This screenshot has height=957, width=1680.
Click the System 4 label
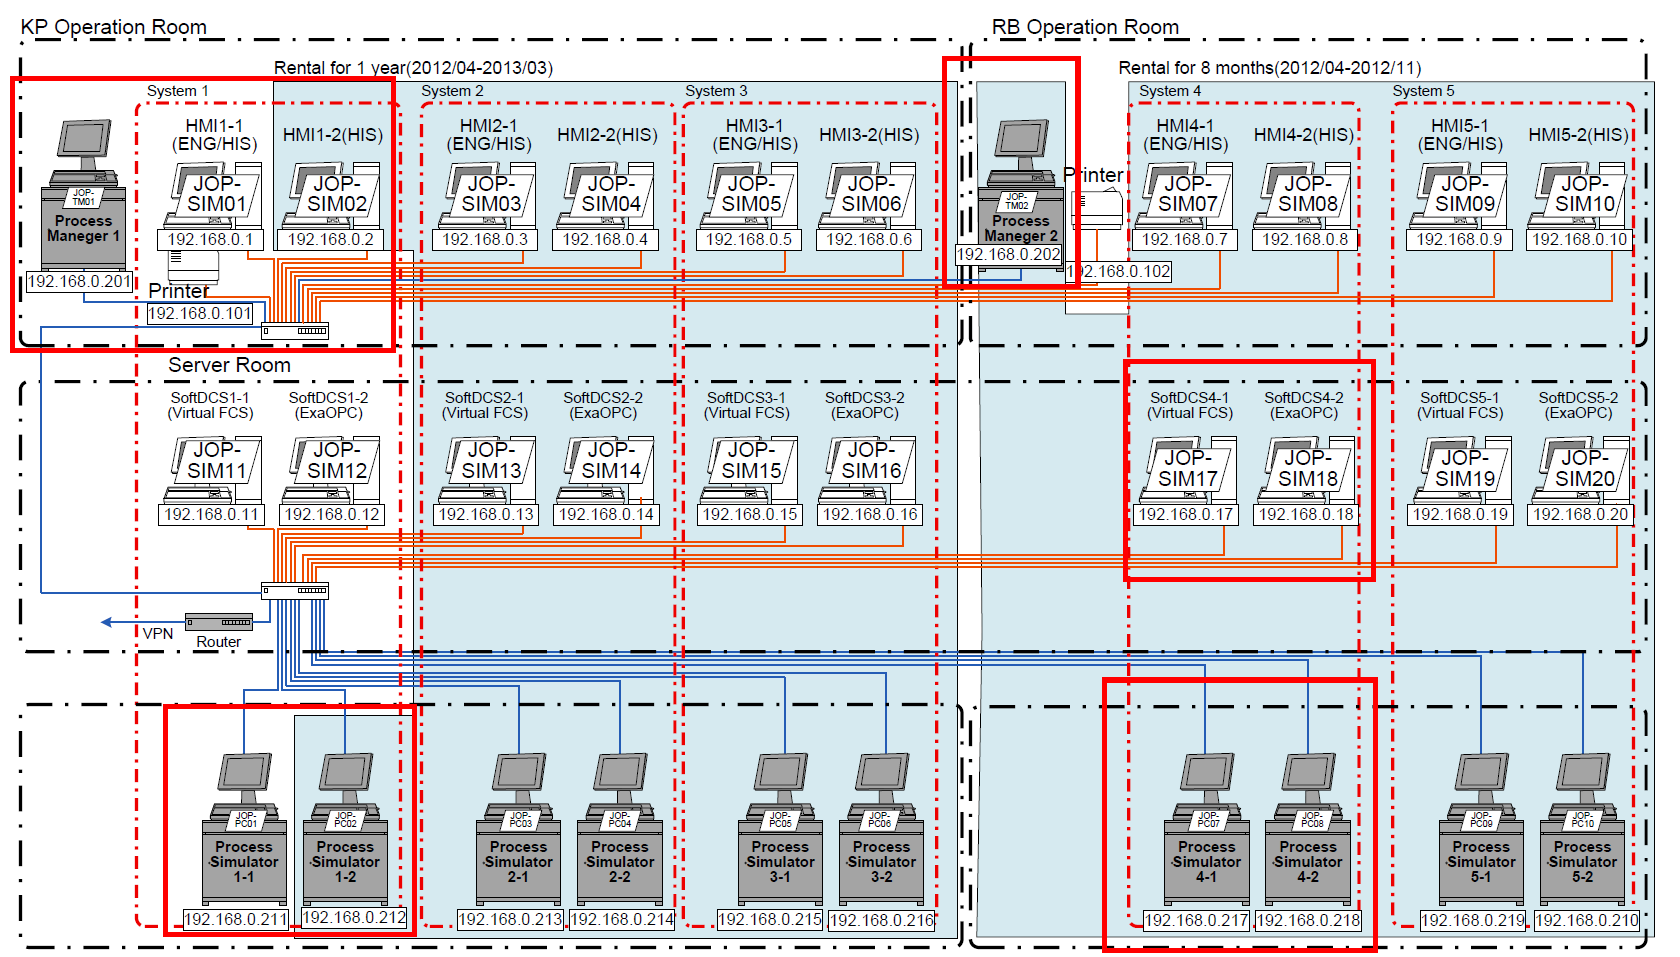pyautogui.click(x=1170, y=91)
